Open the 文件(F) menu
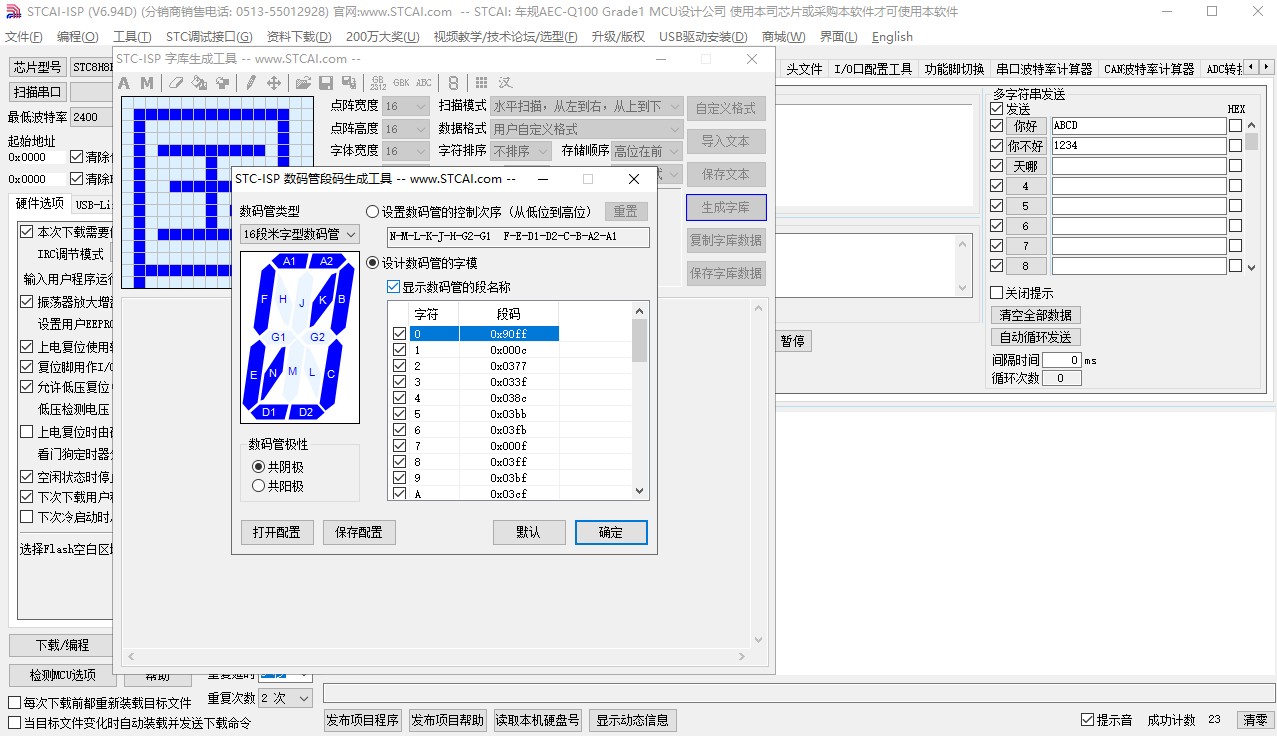 (24, 37)
